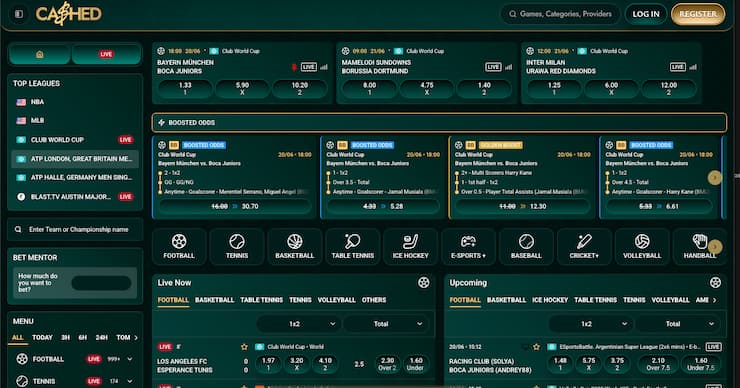Click the football icon in Live Now header

[423, 283]
